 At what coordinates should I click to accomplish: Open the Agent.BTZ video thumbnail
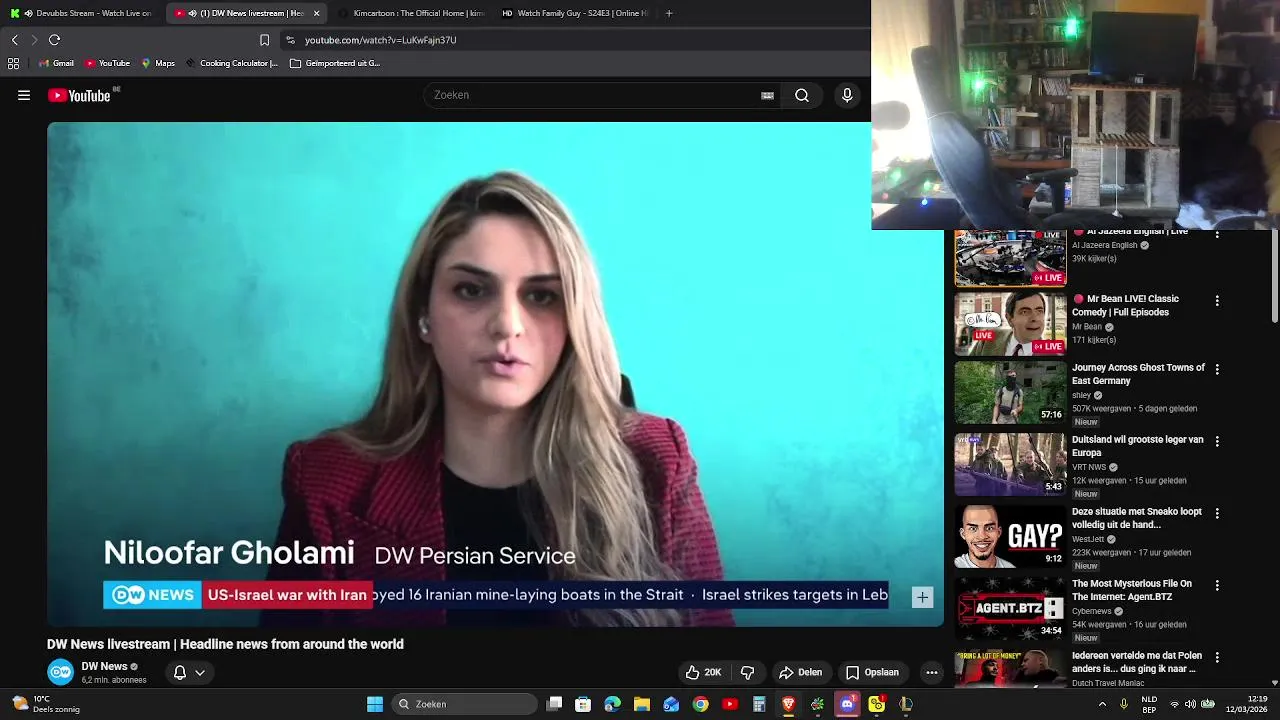click(x=1010, y=608)
